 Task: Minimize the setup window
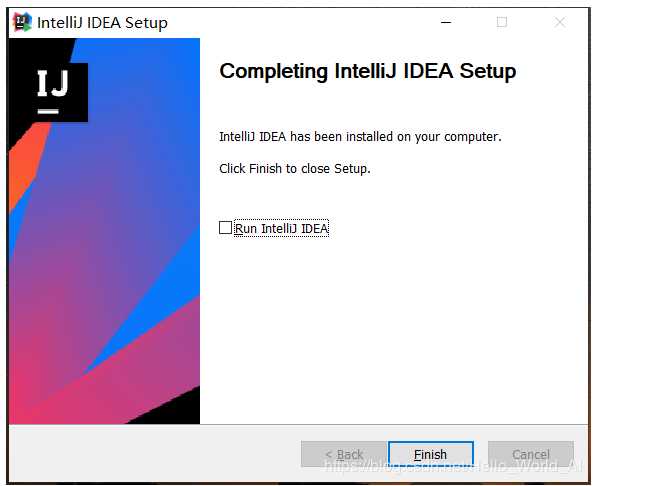pos(444,22)
